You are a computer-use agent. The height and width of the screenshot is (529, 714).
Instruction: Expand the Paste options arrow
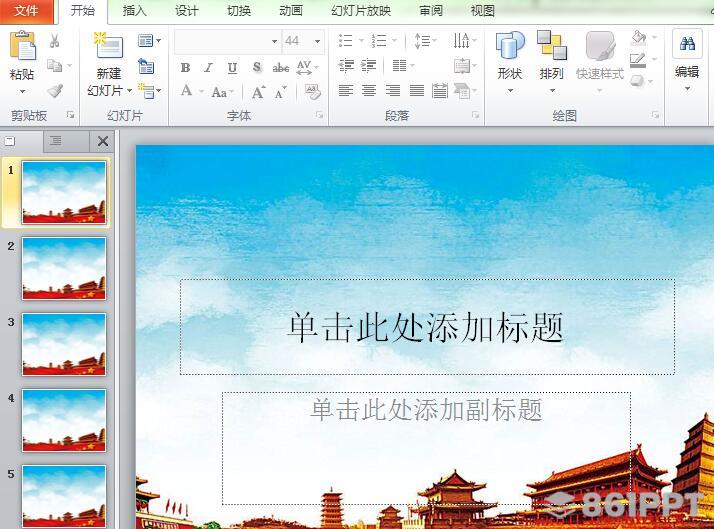tap(22, 92)
